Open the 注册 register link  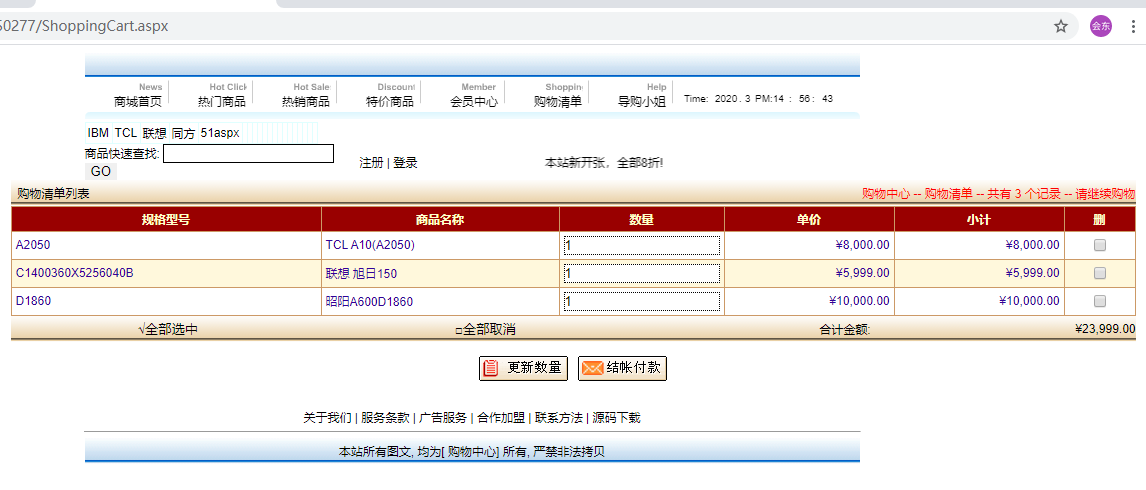pyautogui.click(x=371, y=162)
